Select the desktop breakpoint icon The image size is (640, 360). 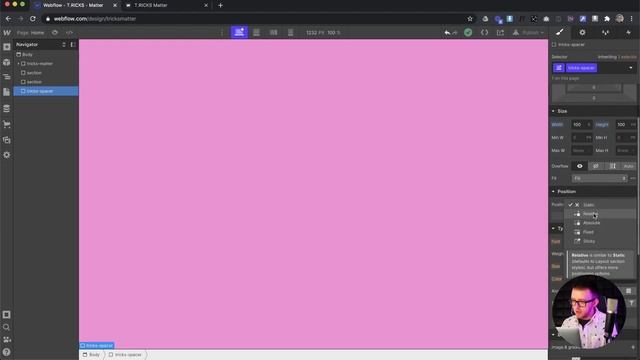pos(239,32)
